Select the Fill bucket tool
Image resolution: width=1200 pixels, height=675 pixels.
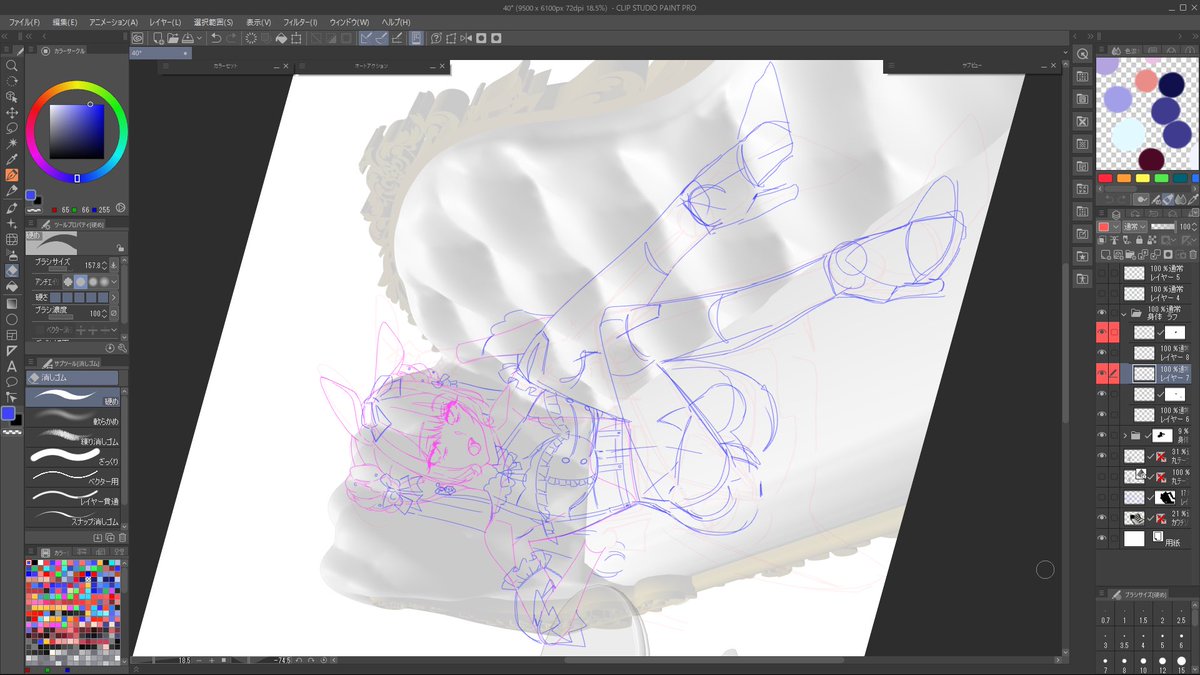tap(12, 286)
